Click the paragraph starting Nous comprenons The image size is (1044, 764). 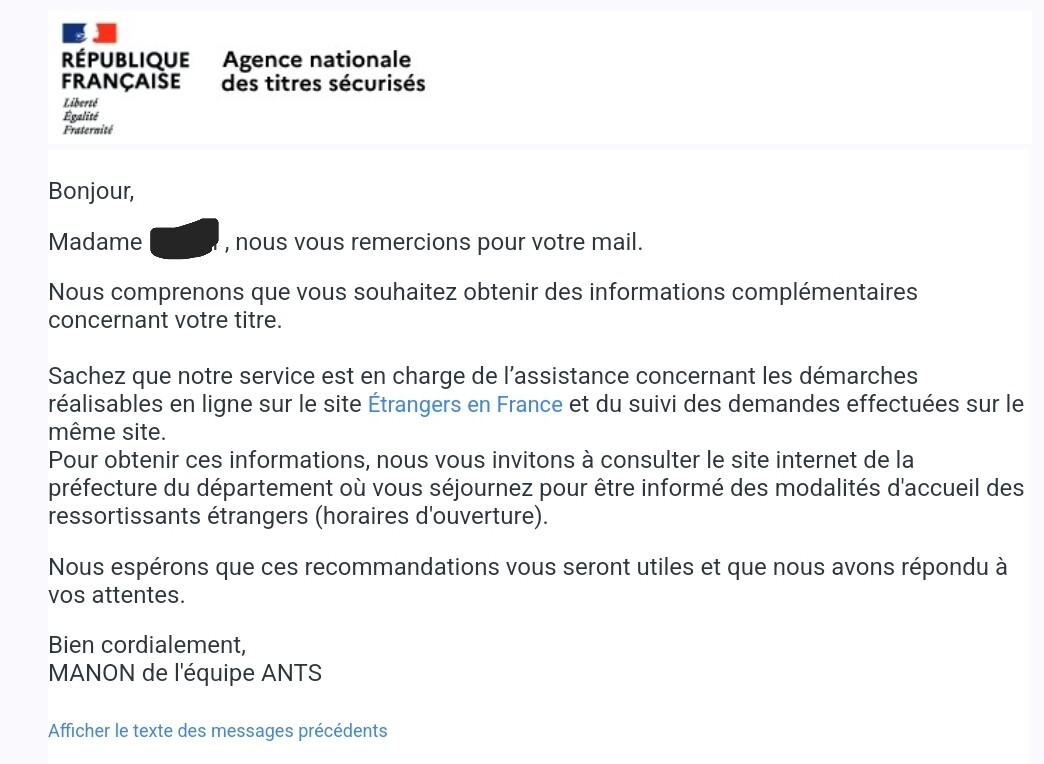click(x=483, y=306)
